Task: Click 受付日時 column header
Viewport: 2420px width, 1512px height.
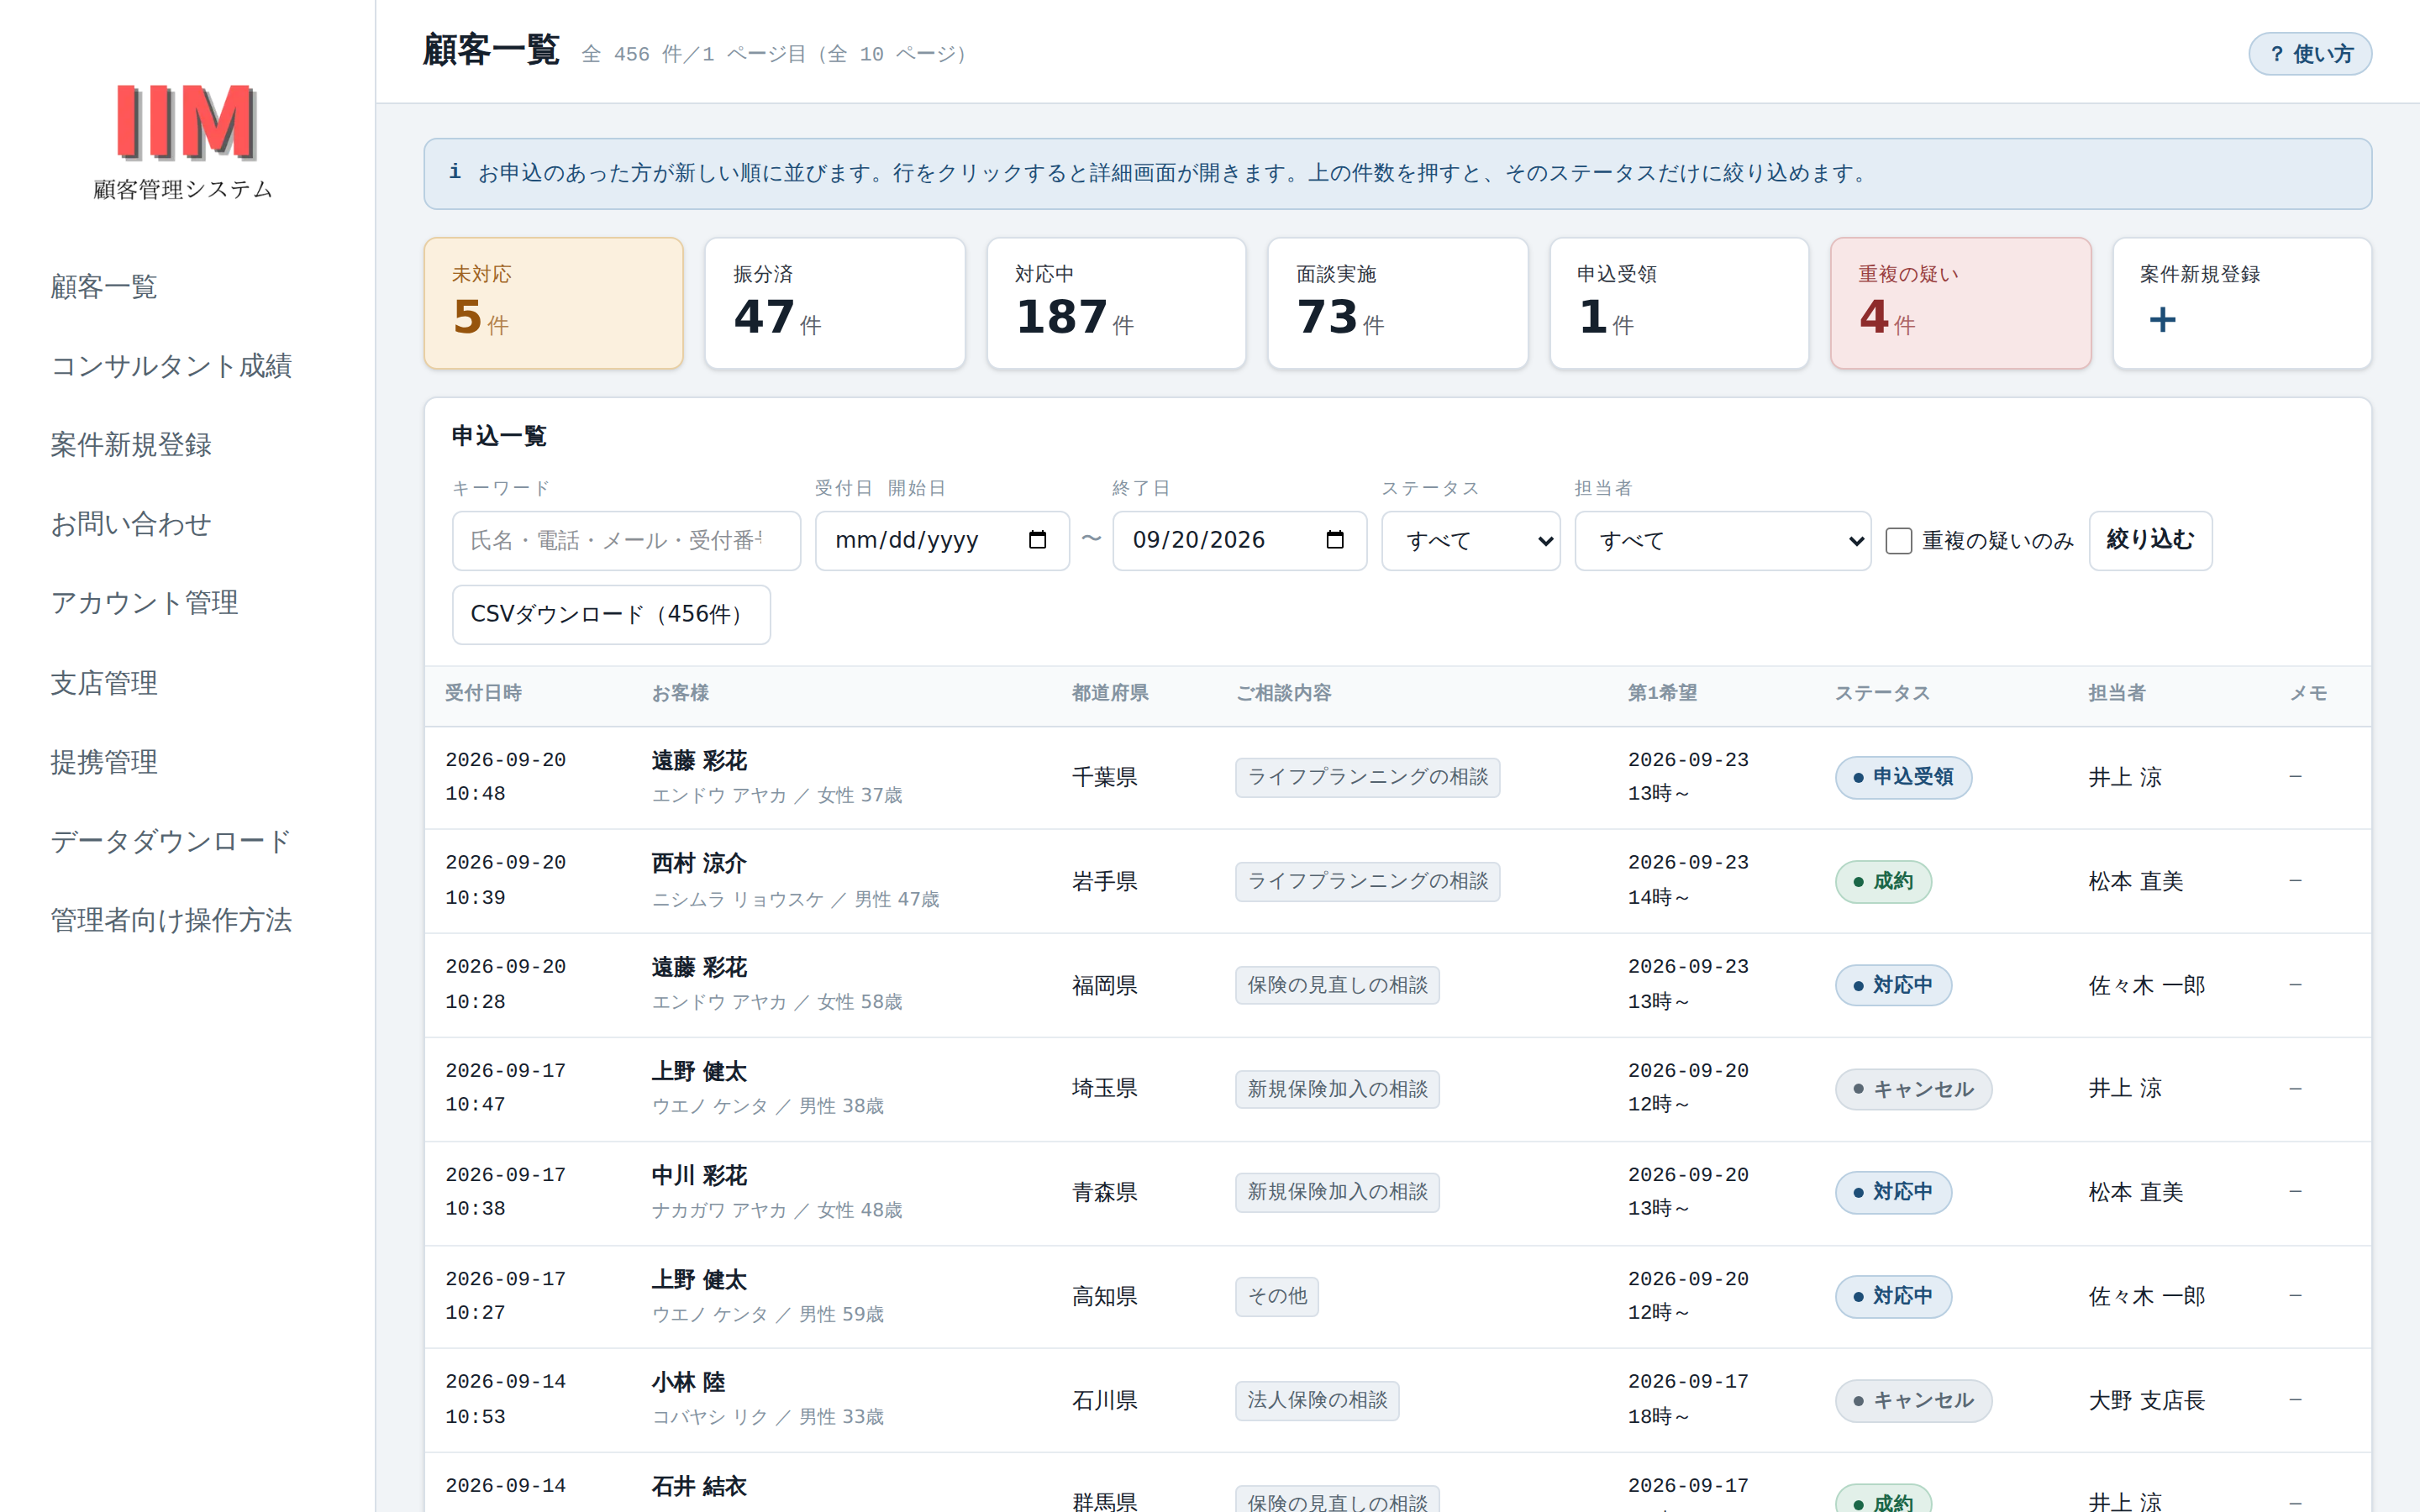Action: point(483,693)
